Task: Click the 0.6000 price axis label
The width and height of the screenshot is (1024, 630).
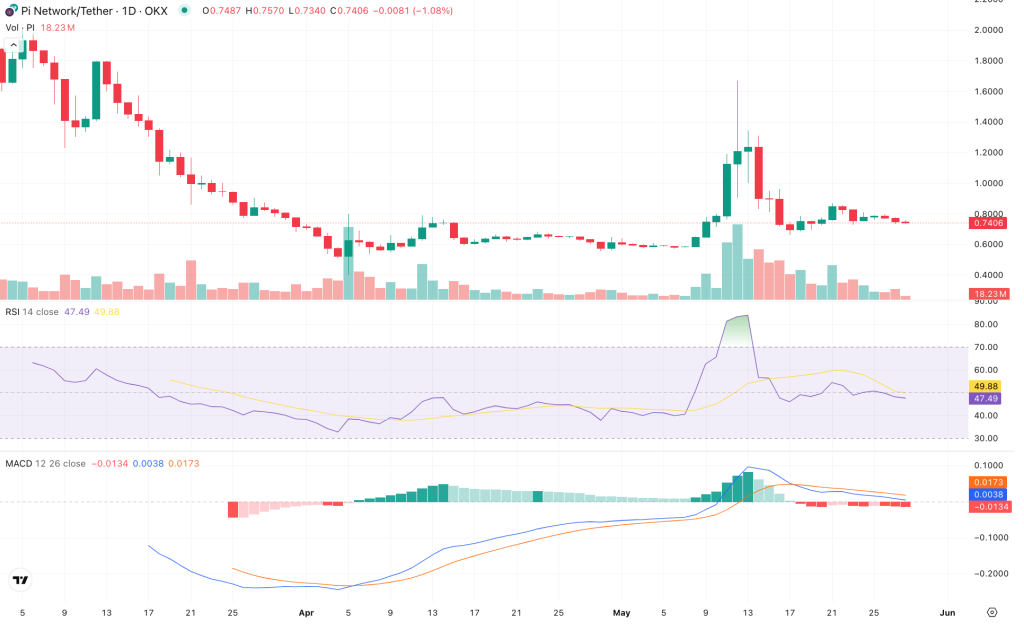Action: [x=988, y=244]
